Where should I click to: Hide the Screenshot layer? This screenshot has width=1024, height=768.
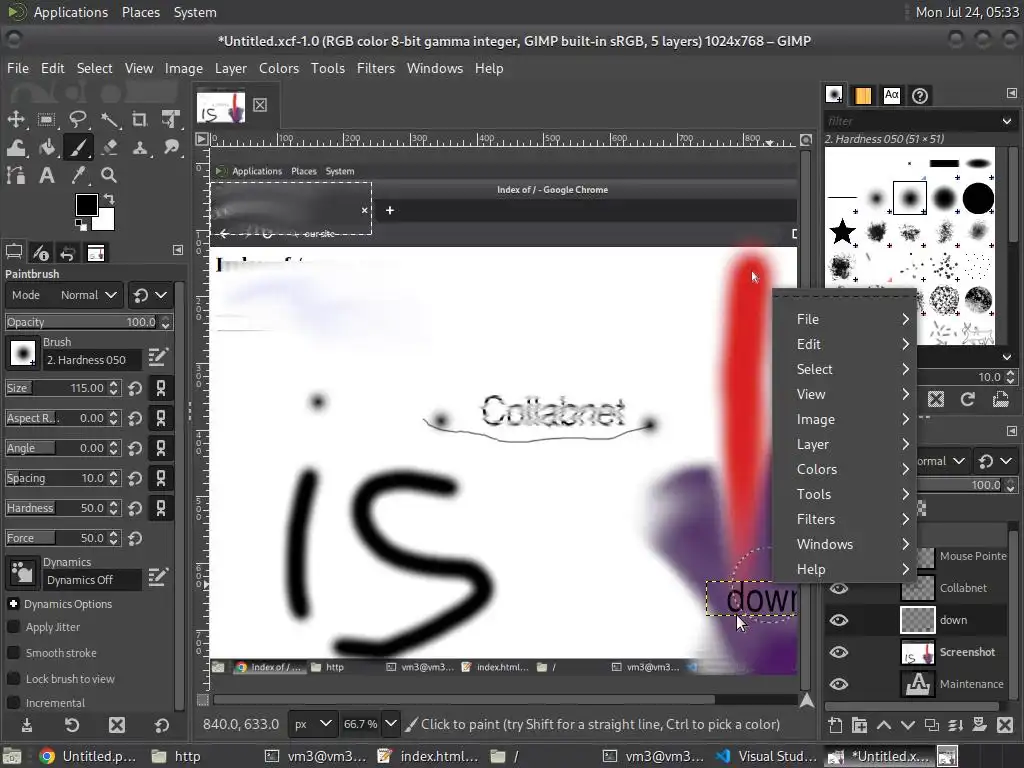tap(839, 652)
